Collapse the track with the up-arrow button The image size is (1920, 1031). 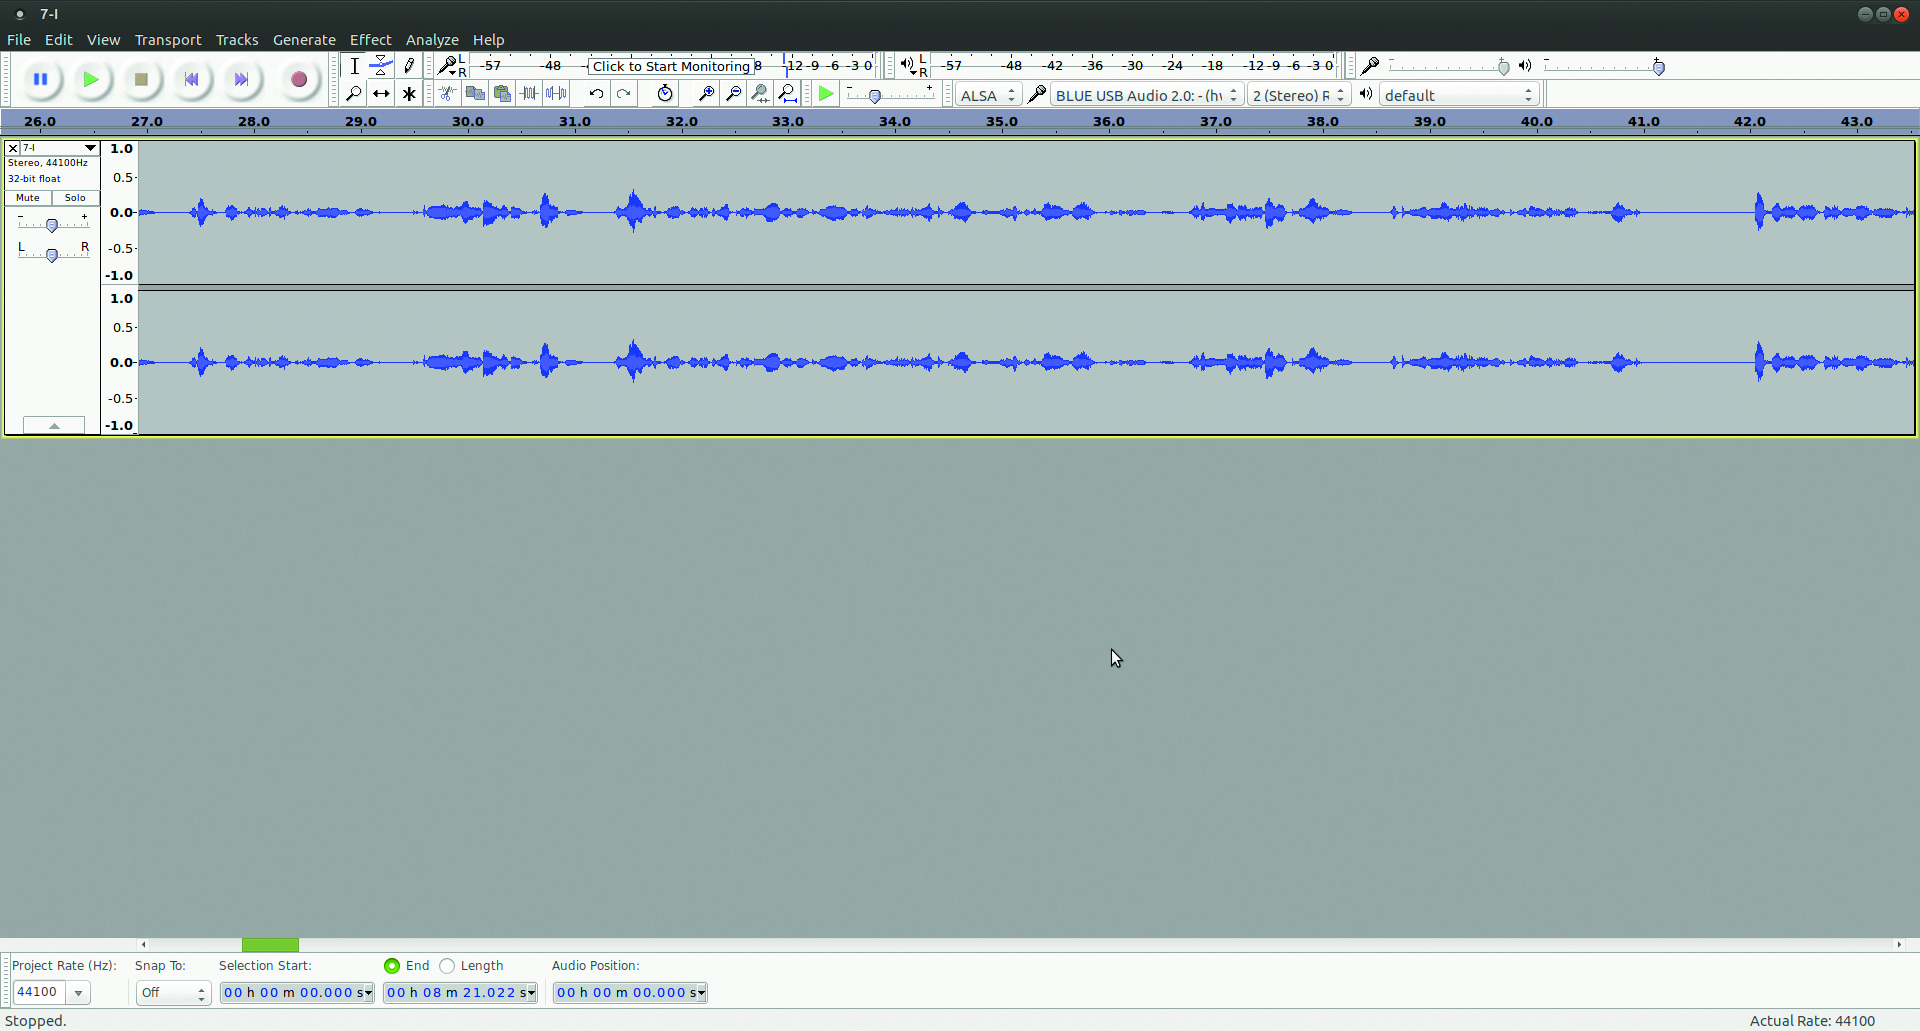point(54,425)
